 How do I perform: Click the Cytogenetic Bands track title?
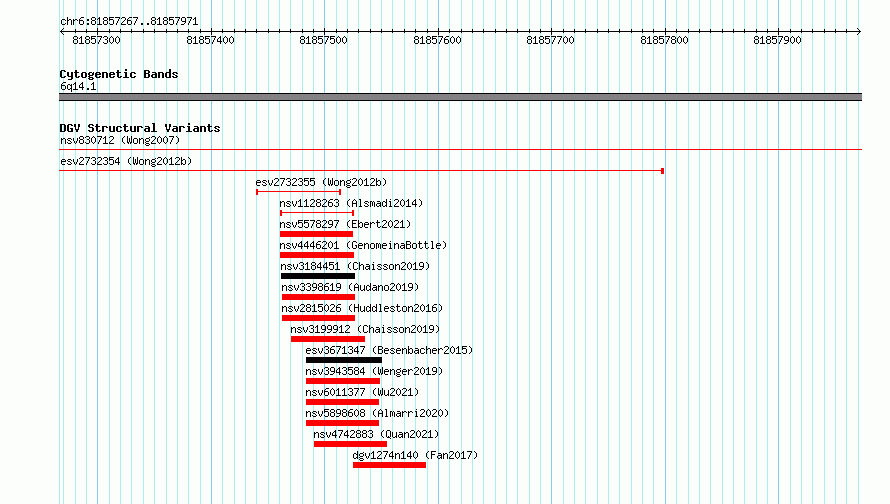click(x=119, y=74)
